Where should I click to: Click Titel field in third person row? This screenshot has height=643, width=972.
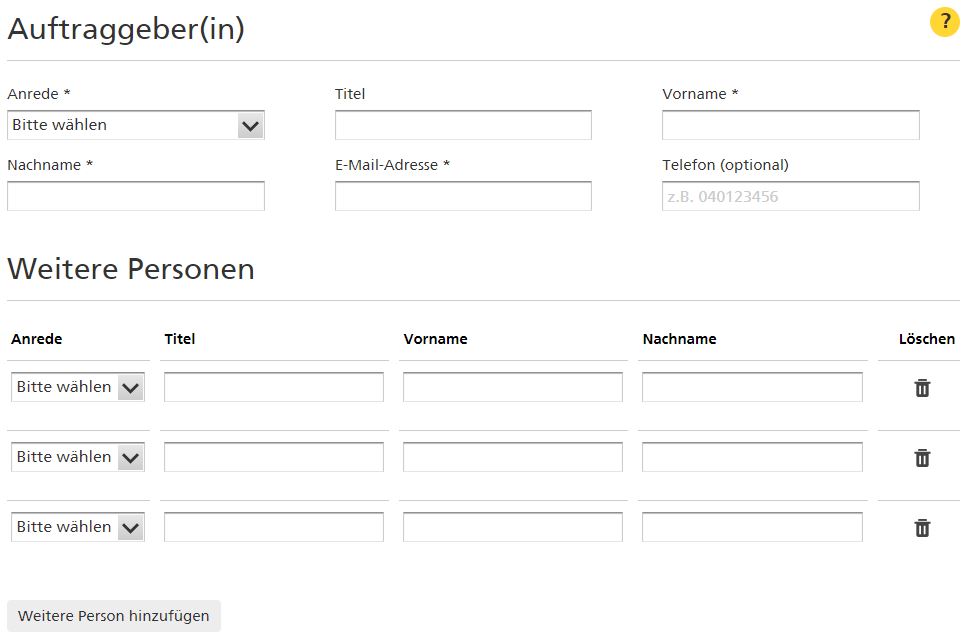point(274,527)
